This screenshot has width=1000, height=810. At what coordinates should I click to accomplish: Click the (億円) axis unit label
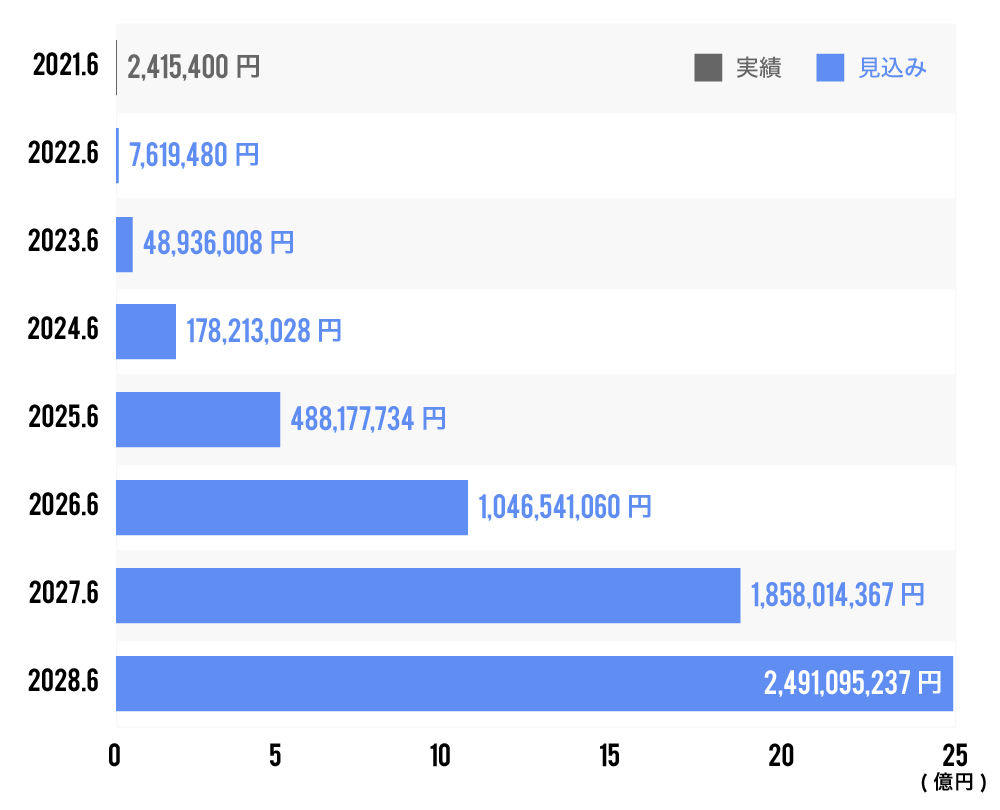(953, 781)
